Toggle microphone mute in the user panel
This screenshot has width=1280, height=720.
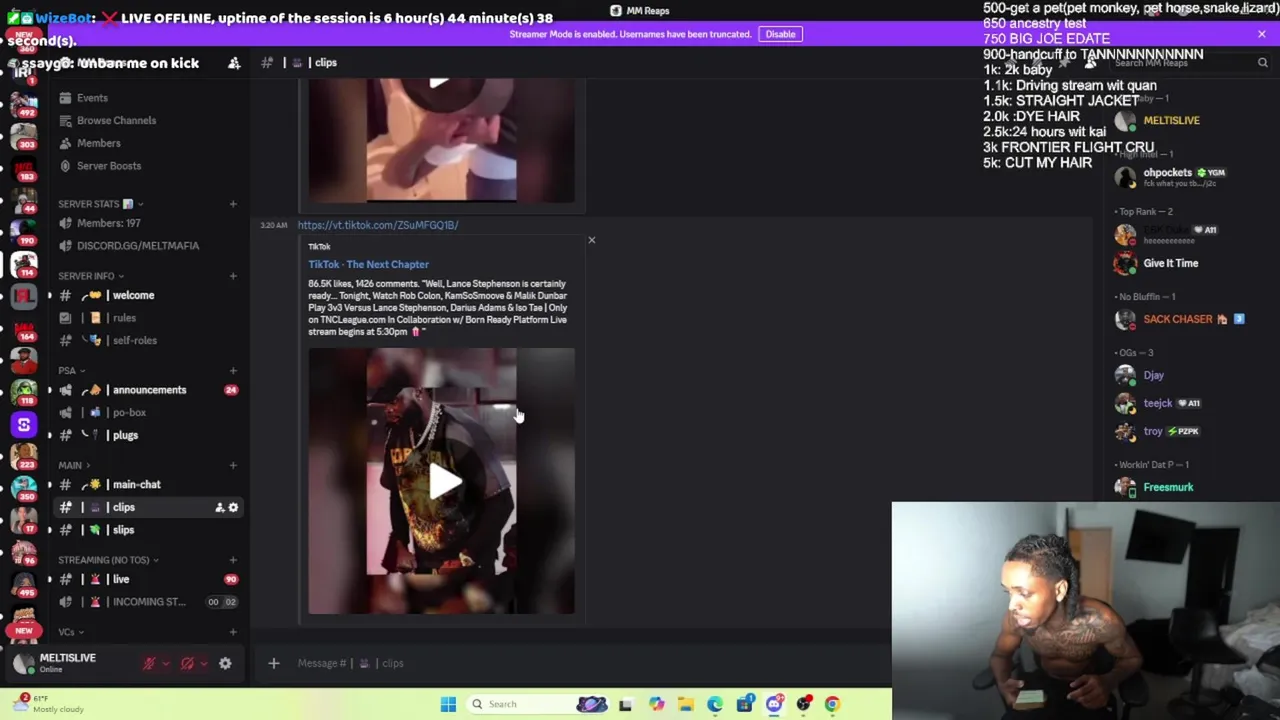(x=149, y=663)
